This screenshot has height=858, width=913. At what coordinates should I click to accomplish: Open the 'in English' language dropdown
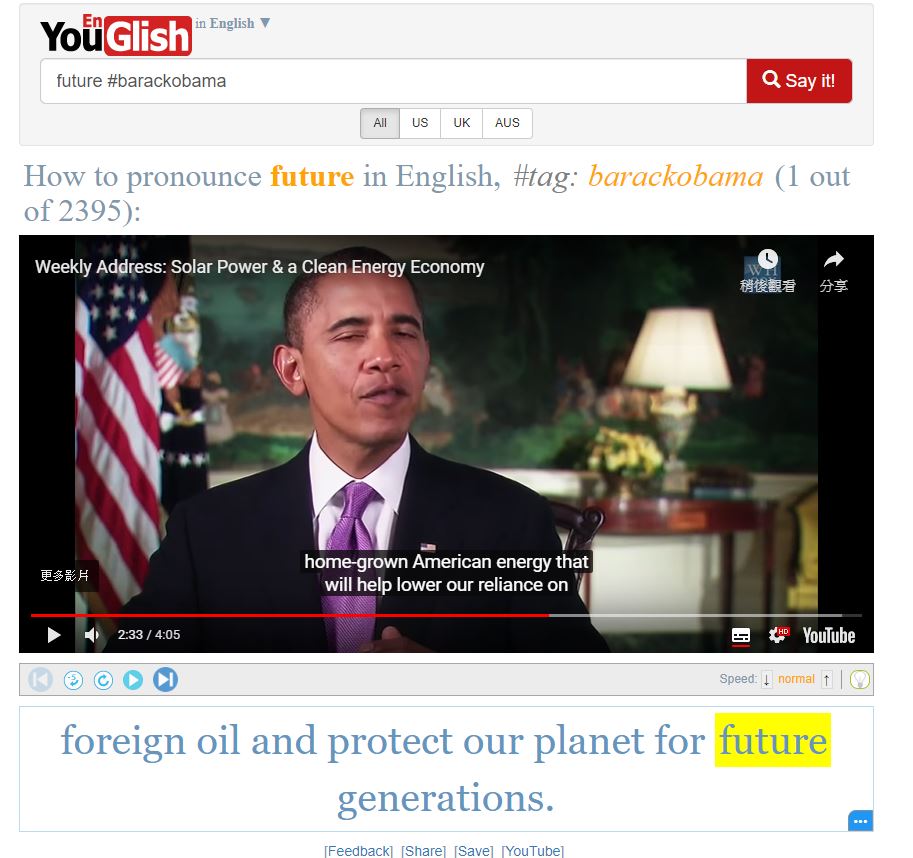[232, 23]
